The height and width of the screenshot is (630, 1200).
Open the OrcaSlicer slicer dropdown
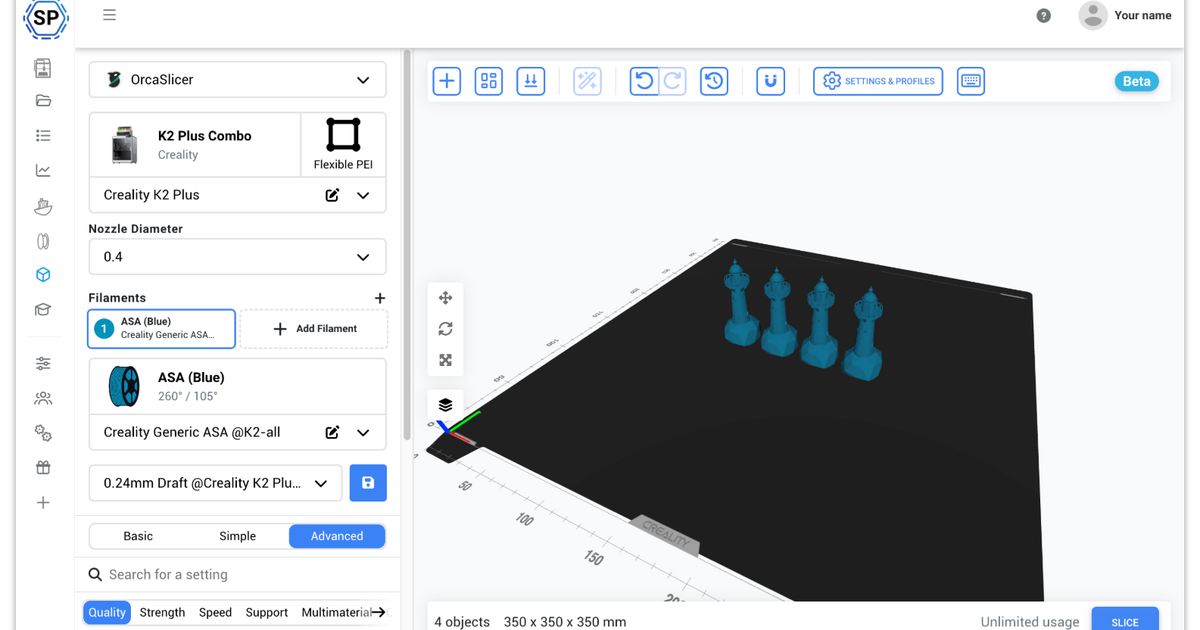click(238, 80)
